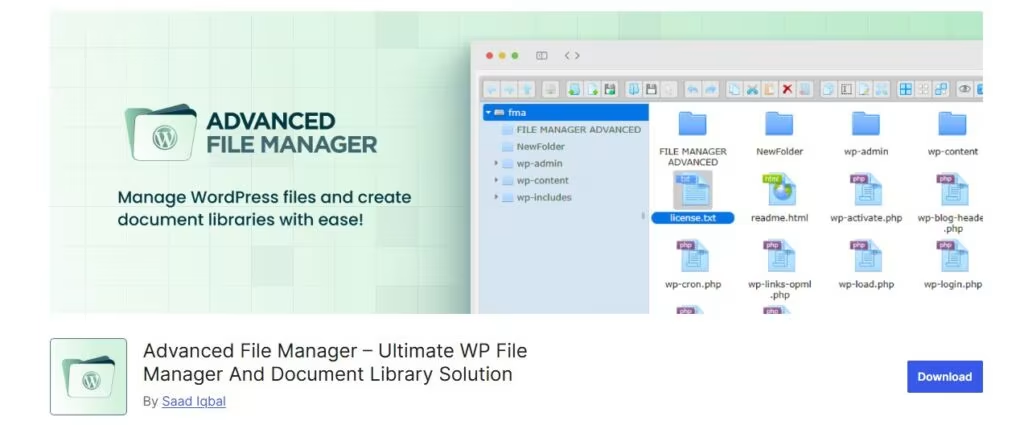1024x425 pixels.
Task: Click the Back arrow in file manager toolbar
Action: (x=491, y=89)
